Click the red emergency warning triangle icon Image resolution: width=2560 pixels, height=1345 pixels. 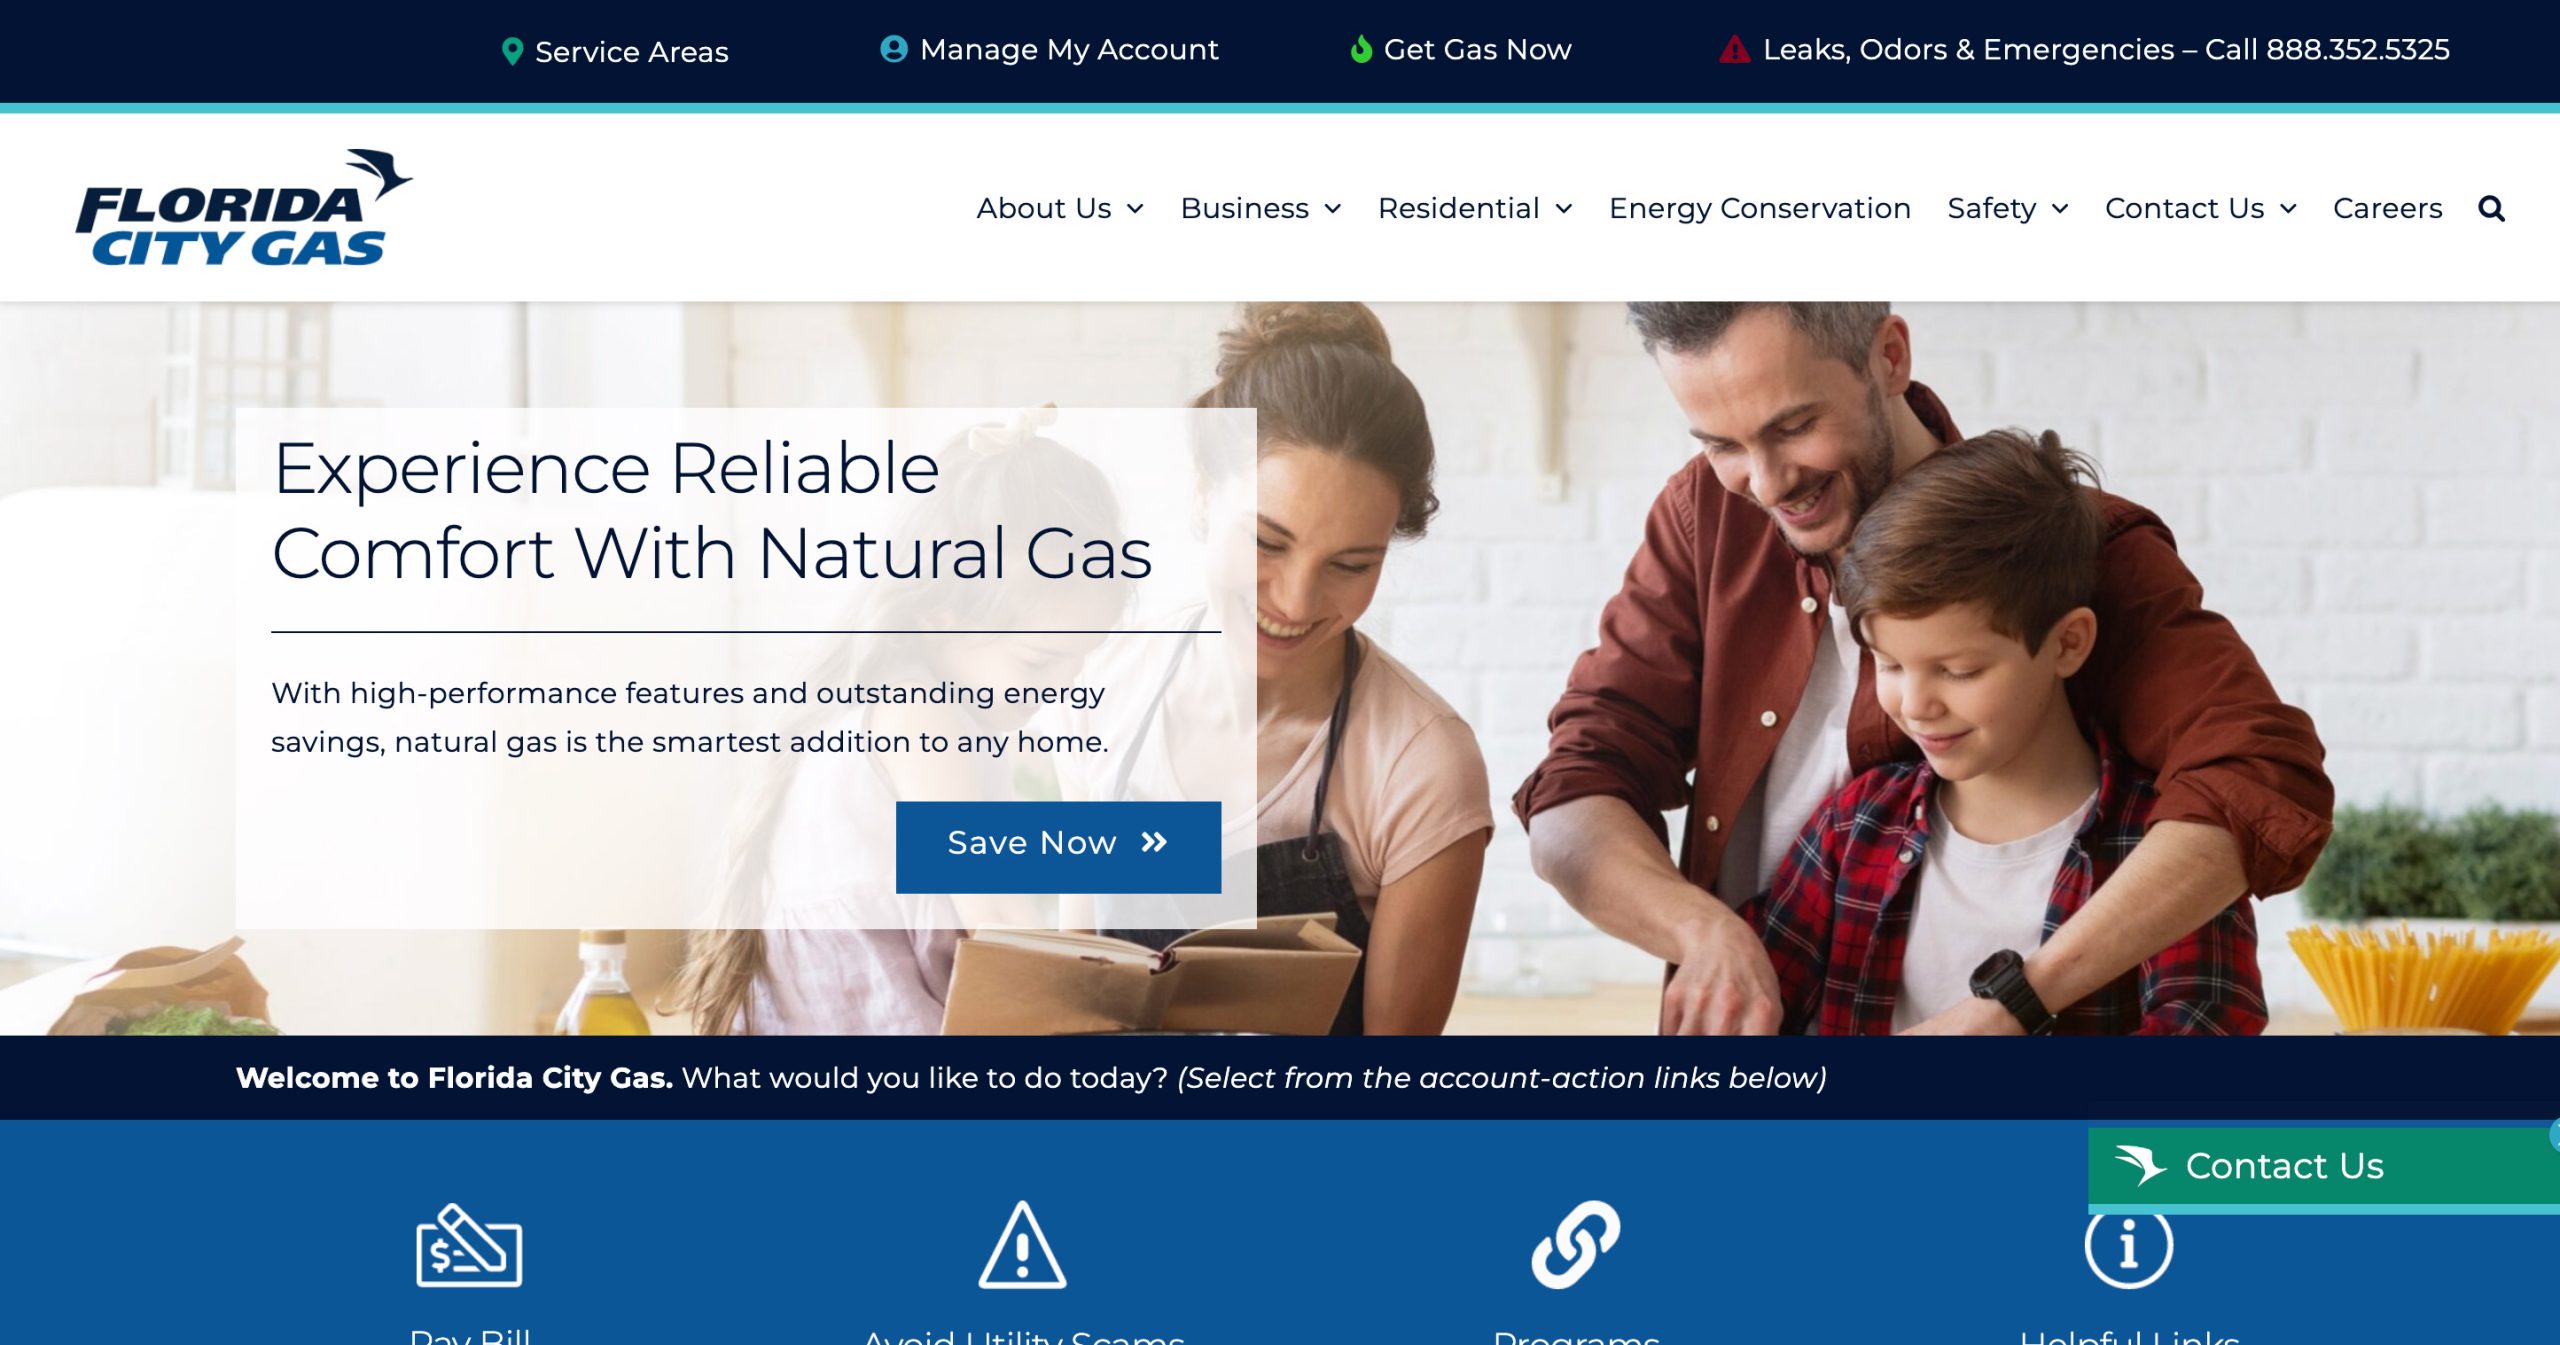[x=1735, y=49]
